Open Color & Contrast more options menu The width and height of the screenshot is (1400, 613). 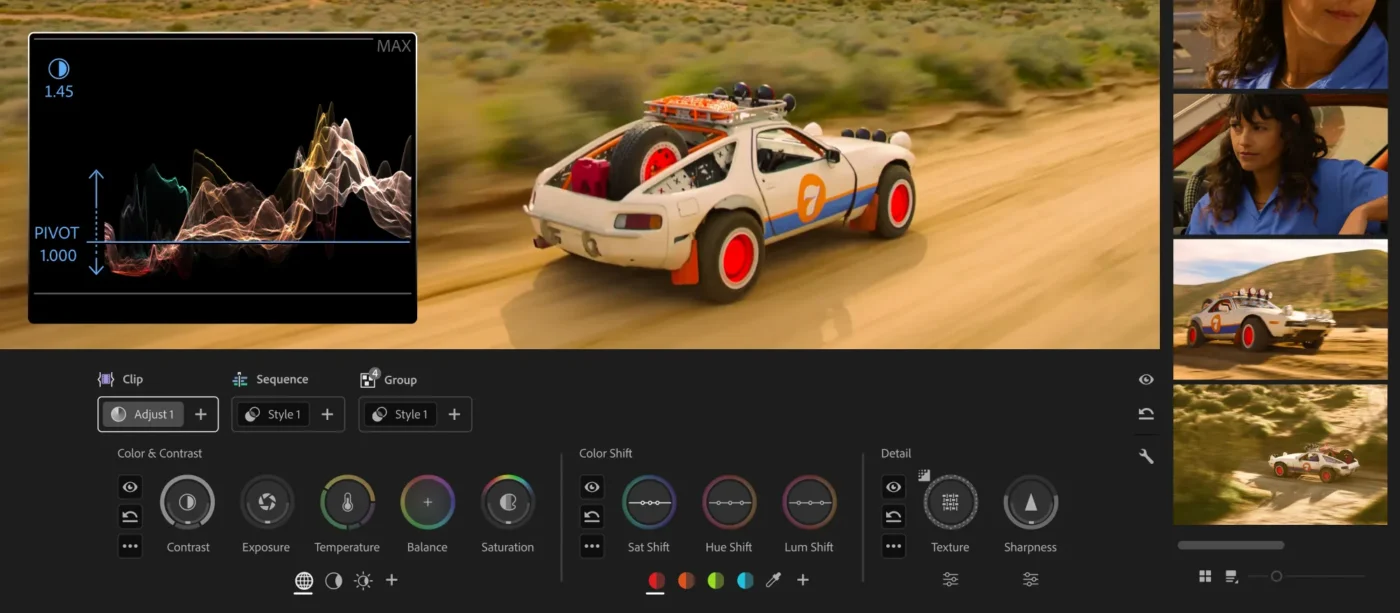point(130,546)
